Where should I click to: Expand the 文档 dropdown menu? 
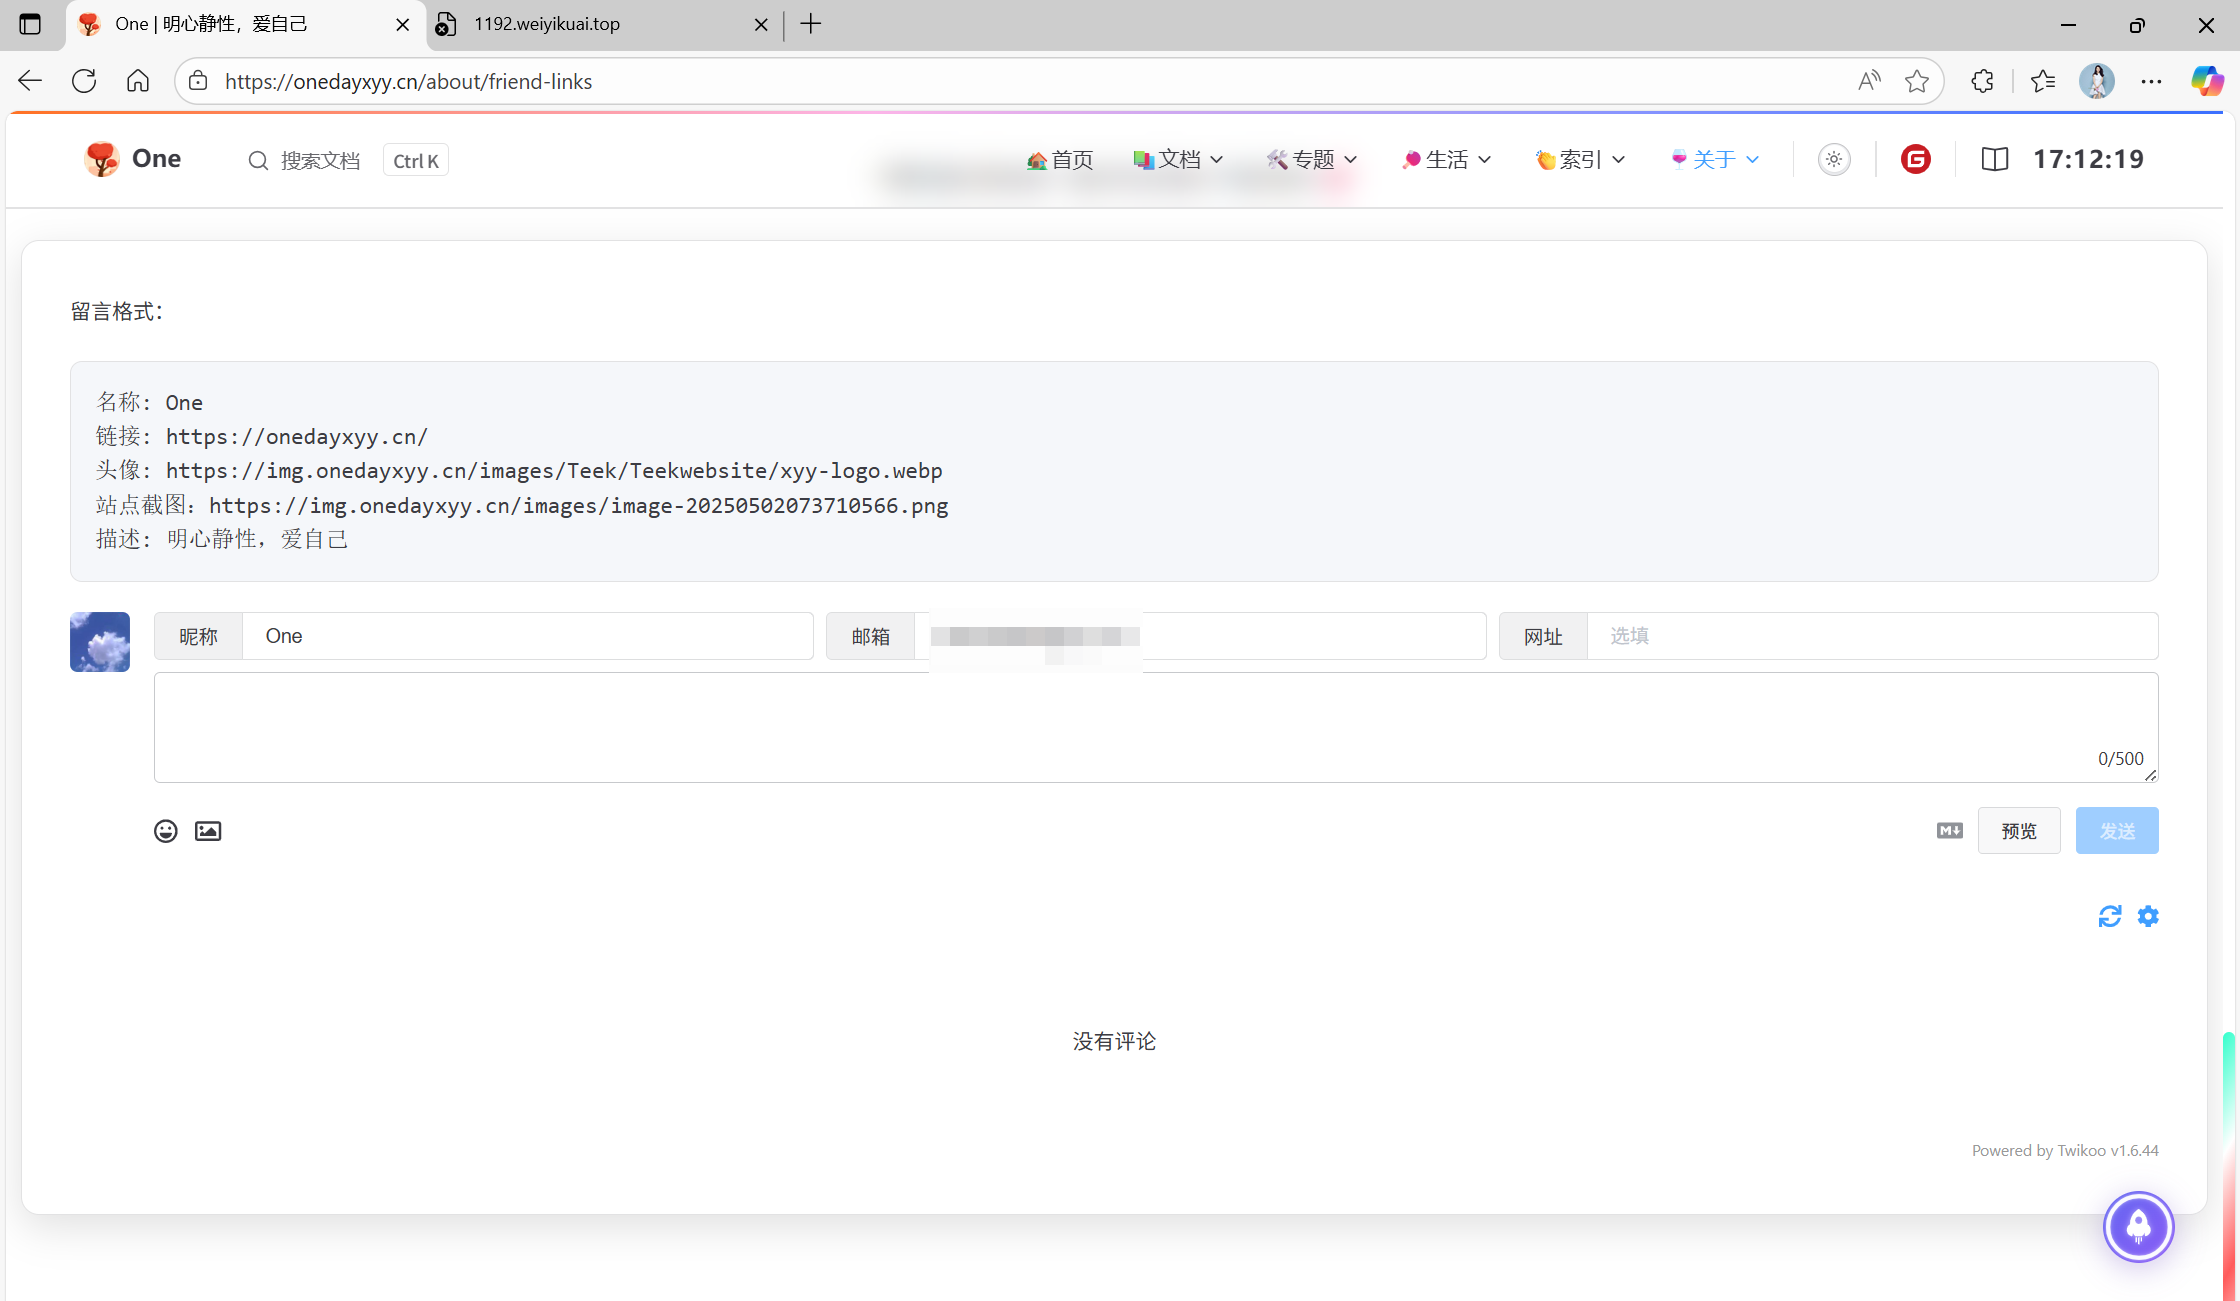[1179, 159]
